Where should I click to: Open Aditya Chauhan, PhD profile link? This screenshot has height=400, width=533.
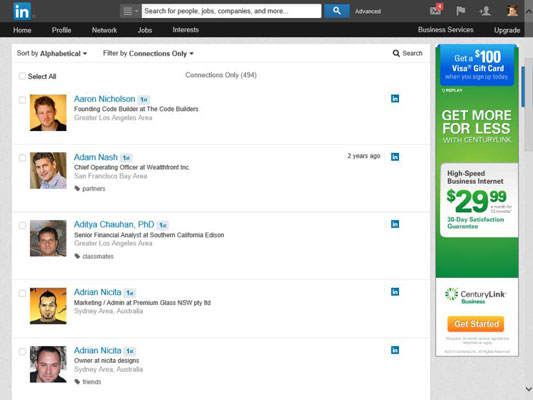coord(114,224)
